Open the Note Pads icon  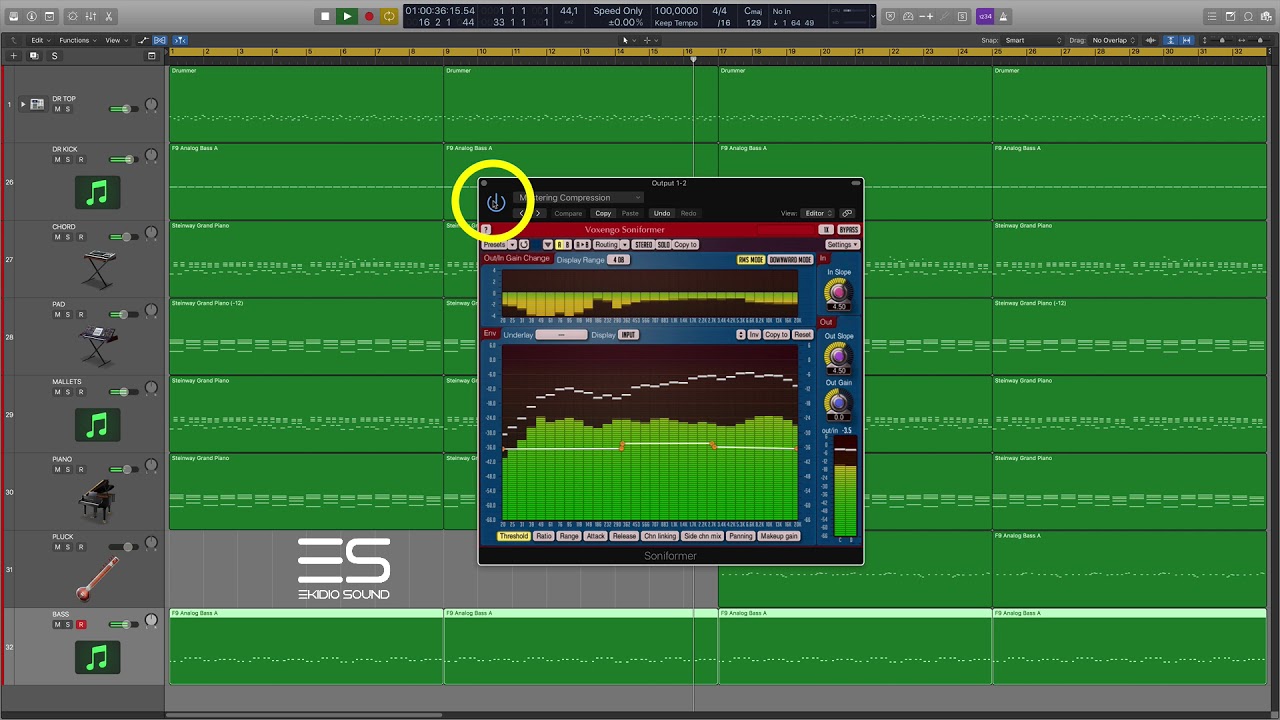(1230, 16)
